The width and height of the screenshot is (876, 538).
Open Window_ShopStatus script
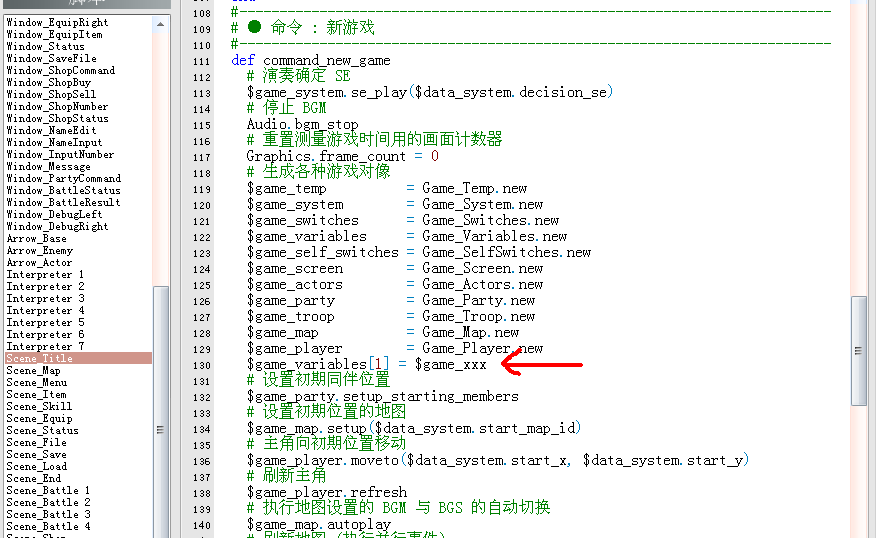click(57, 118)
